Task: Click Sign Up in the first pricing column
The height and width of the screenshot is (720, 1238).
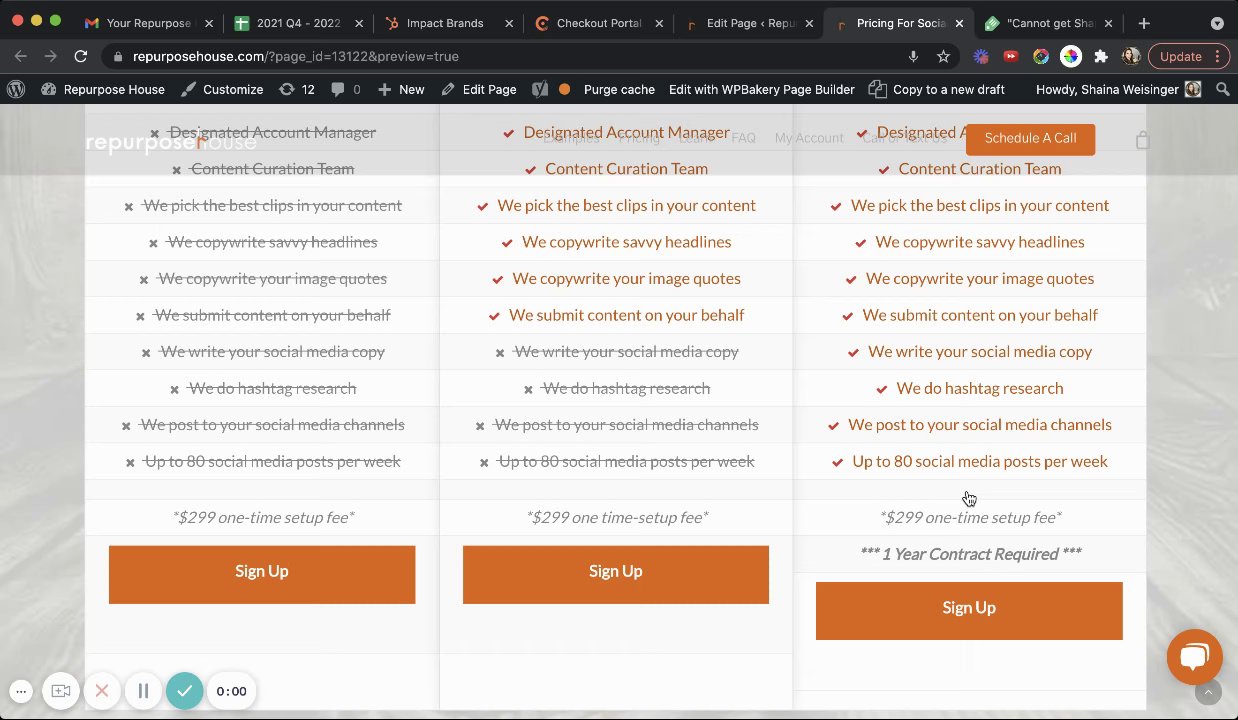Action: click(262, 574)
